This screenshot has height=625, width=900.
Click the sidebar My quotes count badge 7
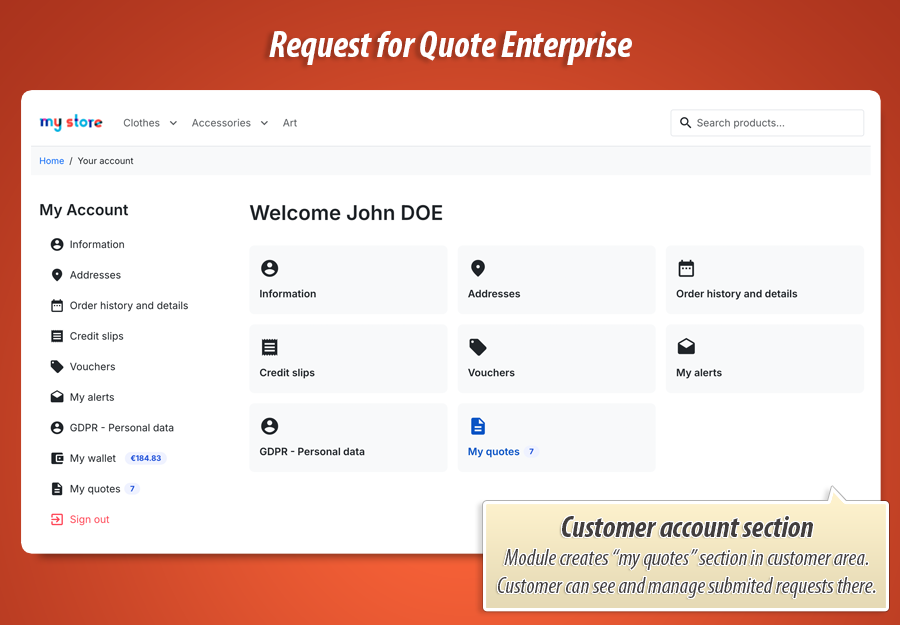coord(133,489)
